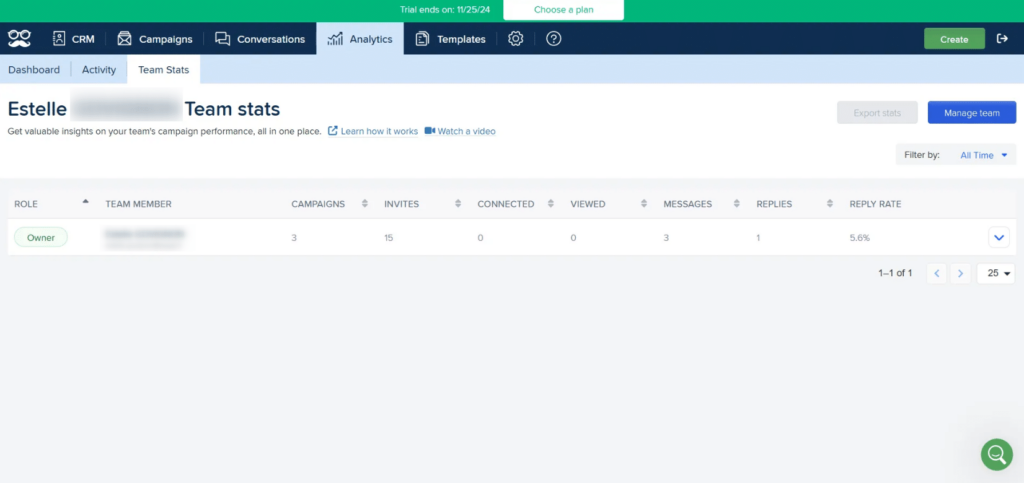Sort by the Role column arrow
Viewport: 1024px width, 483px height.
tap(85, 202)
